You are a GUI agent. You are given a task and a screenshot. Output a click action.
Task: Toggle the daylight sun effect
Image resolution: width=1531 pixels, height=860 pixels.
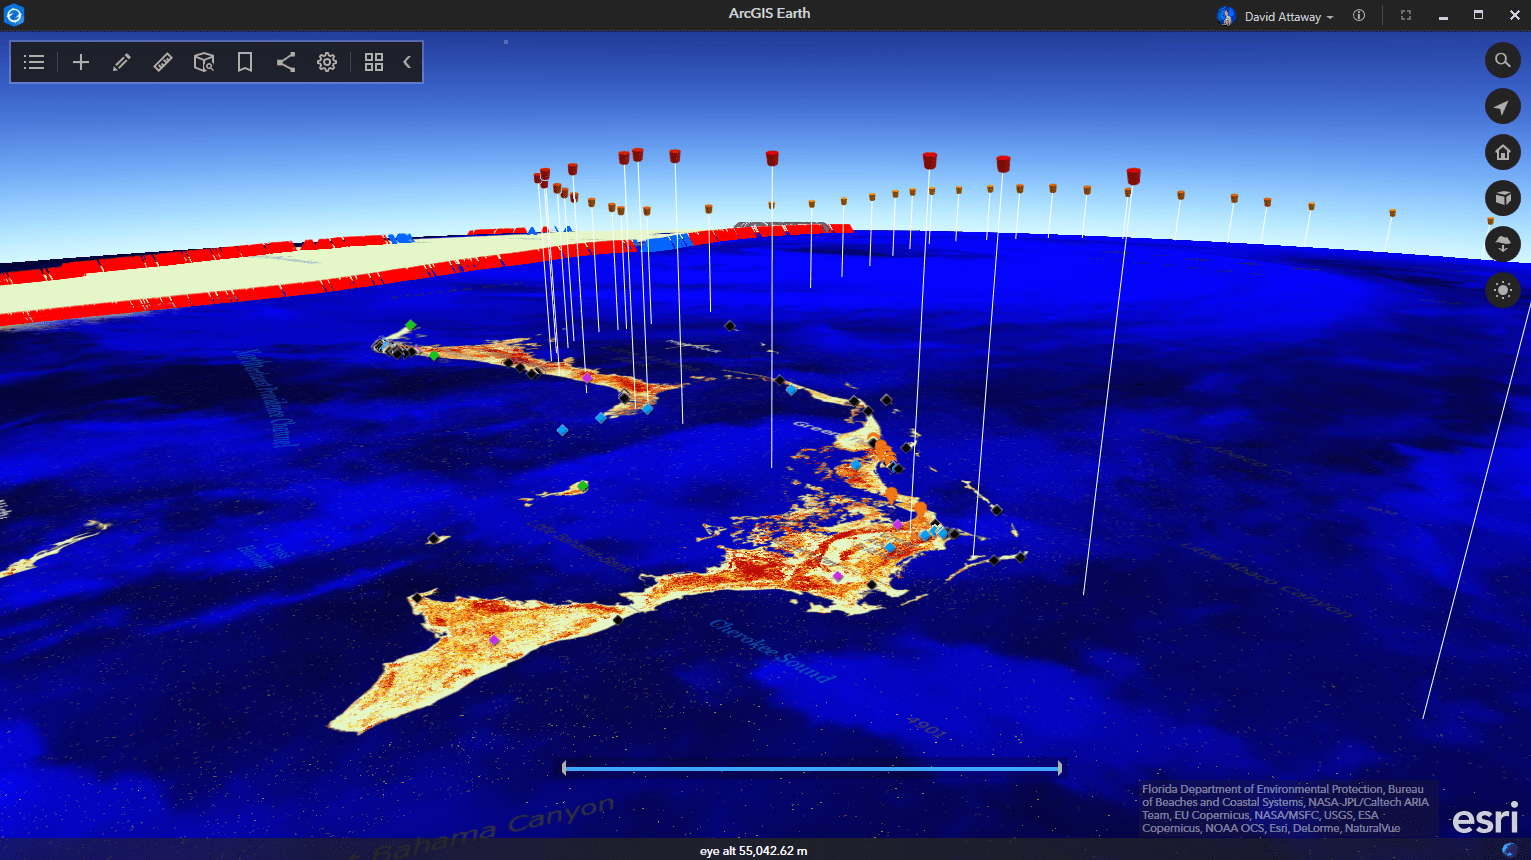point(1503,290)
